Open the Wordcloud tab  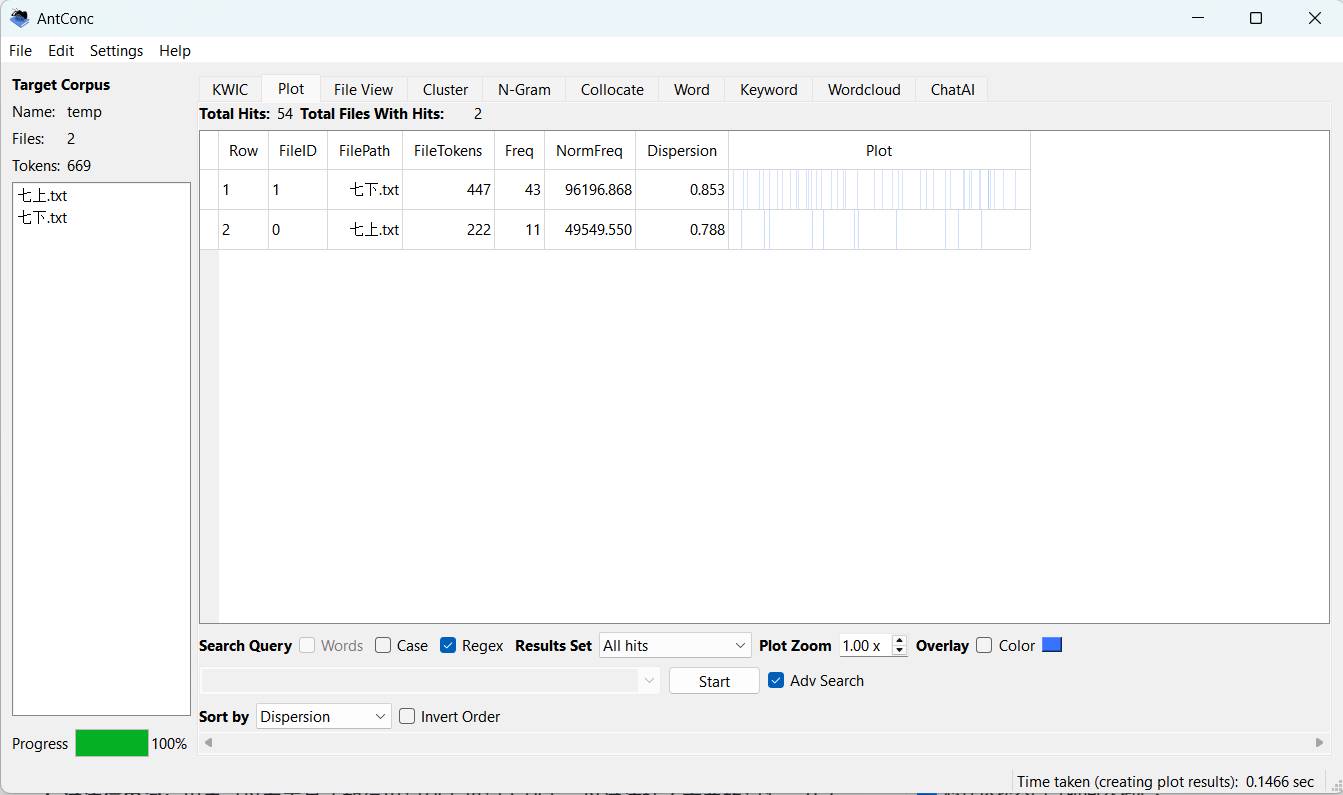[864, 90]
